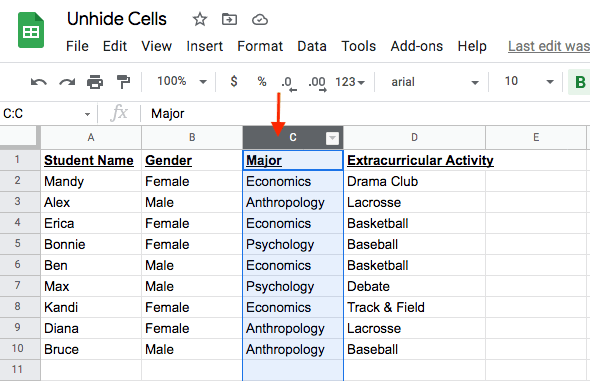Format as percent

coord(262,81)
